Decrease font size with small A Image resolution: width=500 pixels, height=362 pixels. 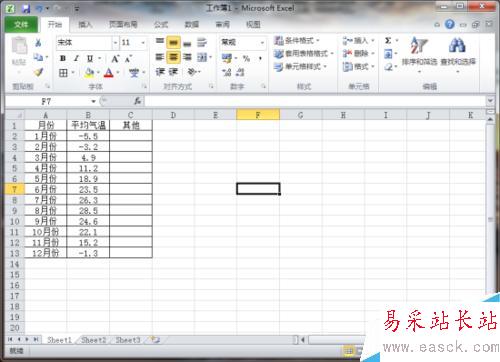click(128, 59)
